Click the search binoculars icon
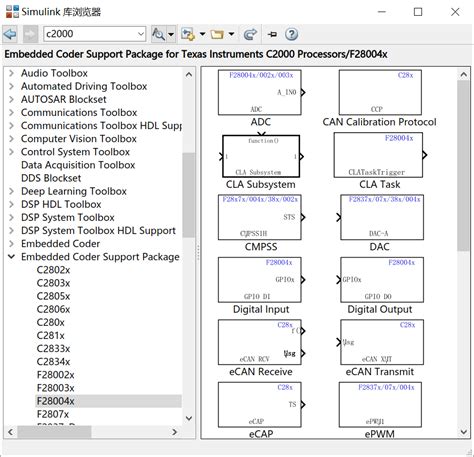Image resolution: width=474 pixels, height=457 pixels. [158, 34]
